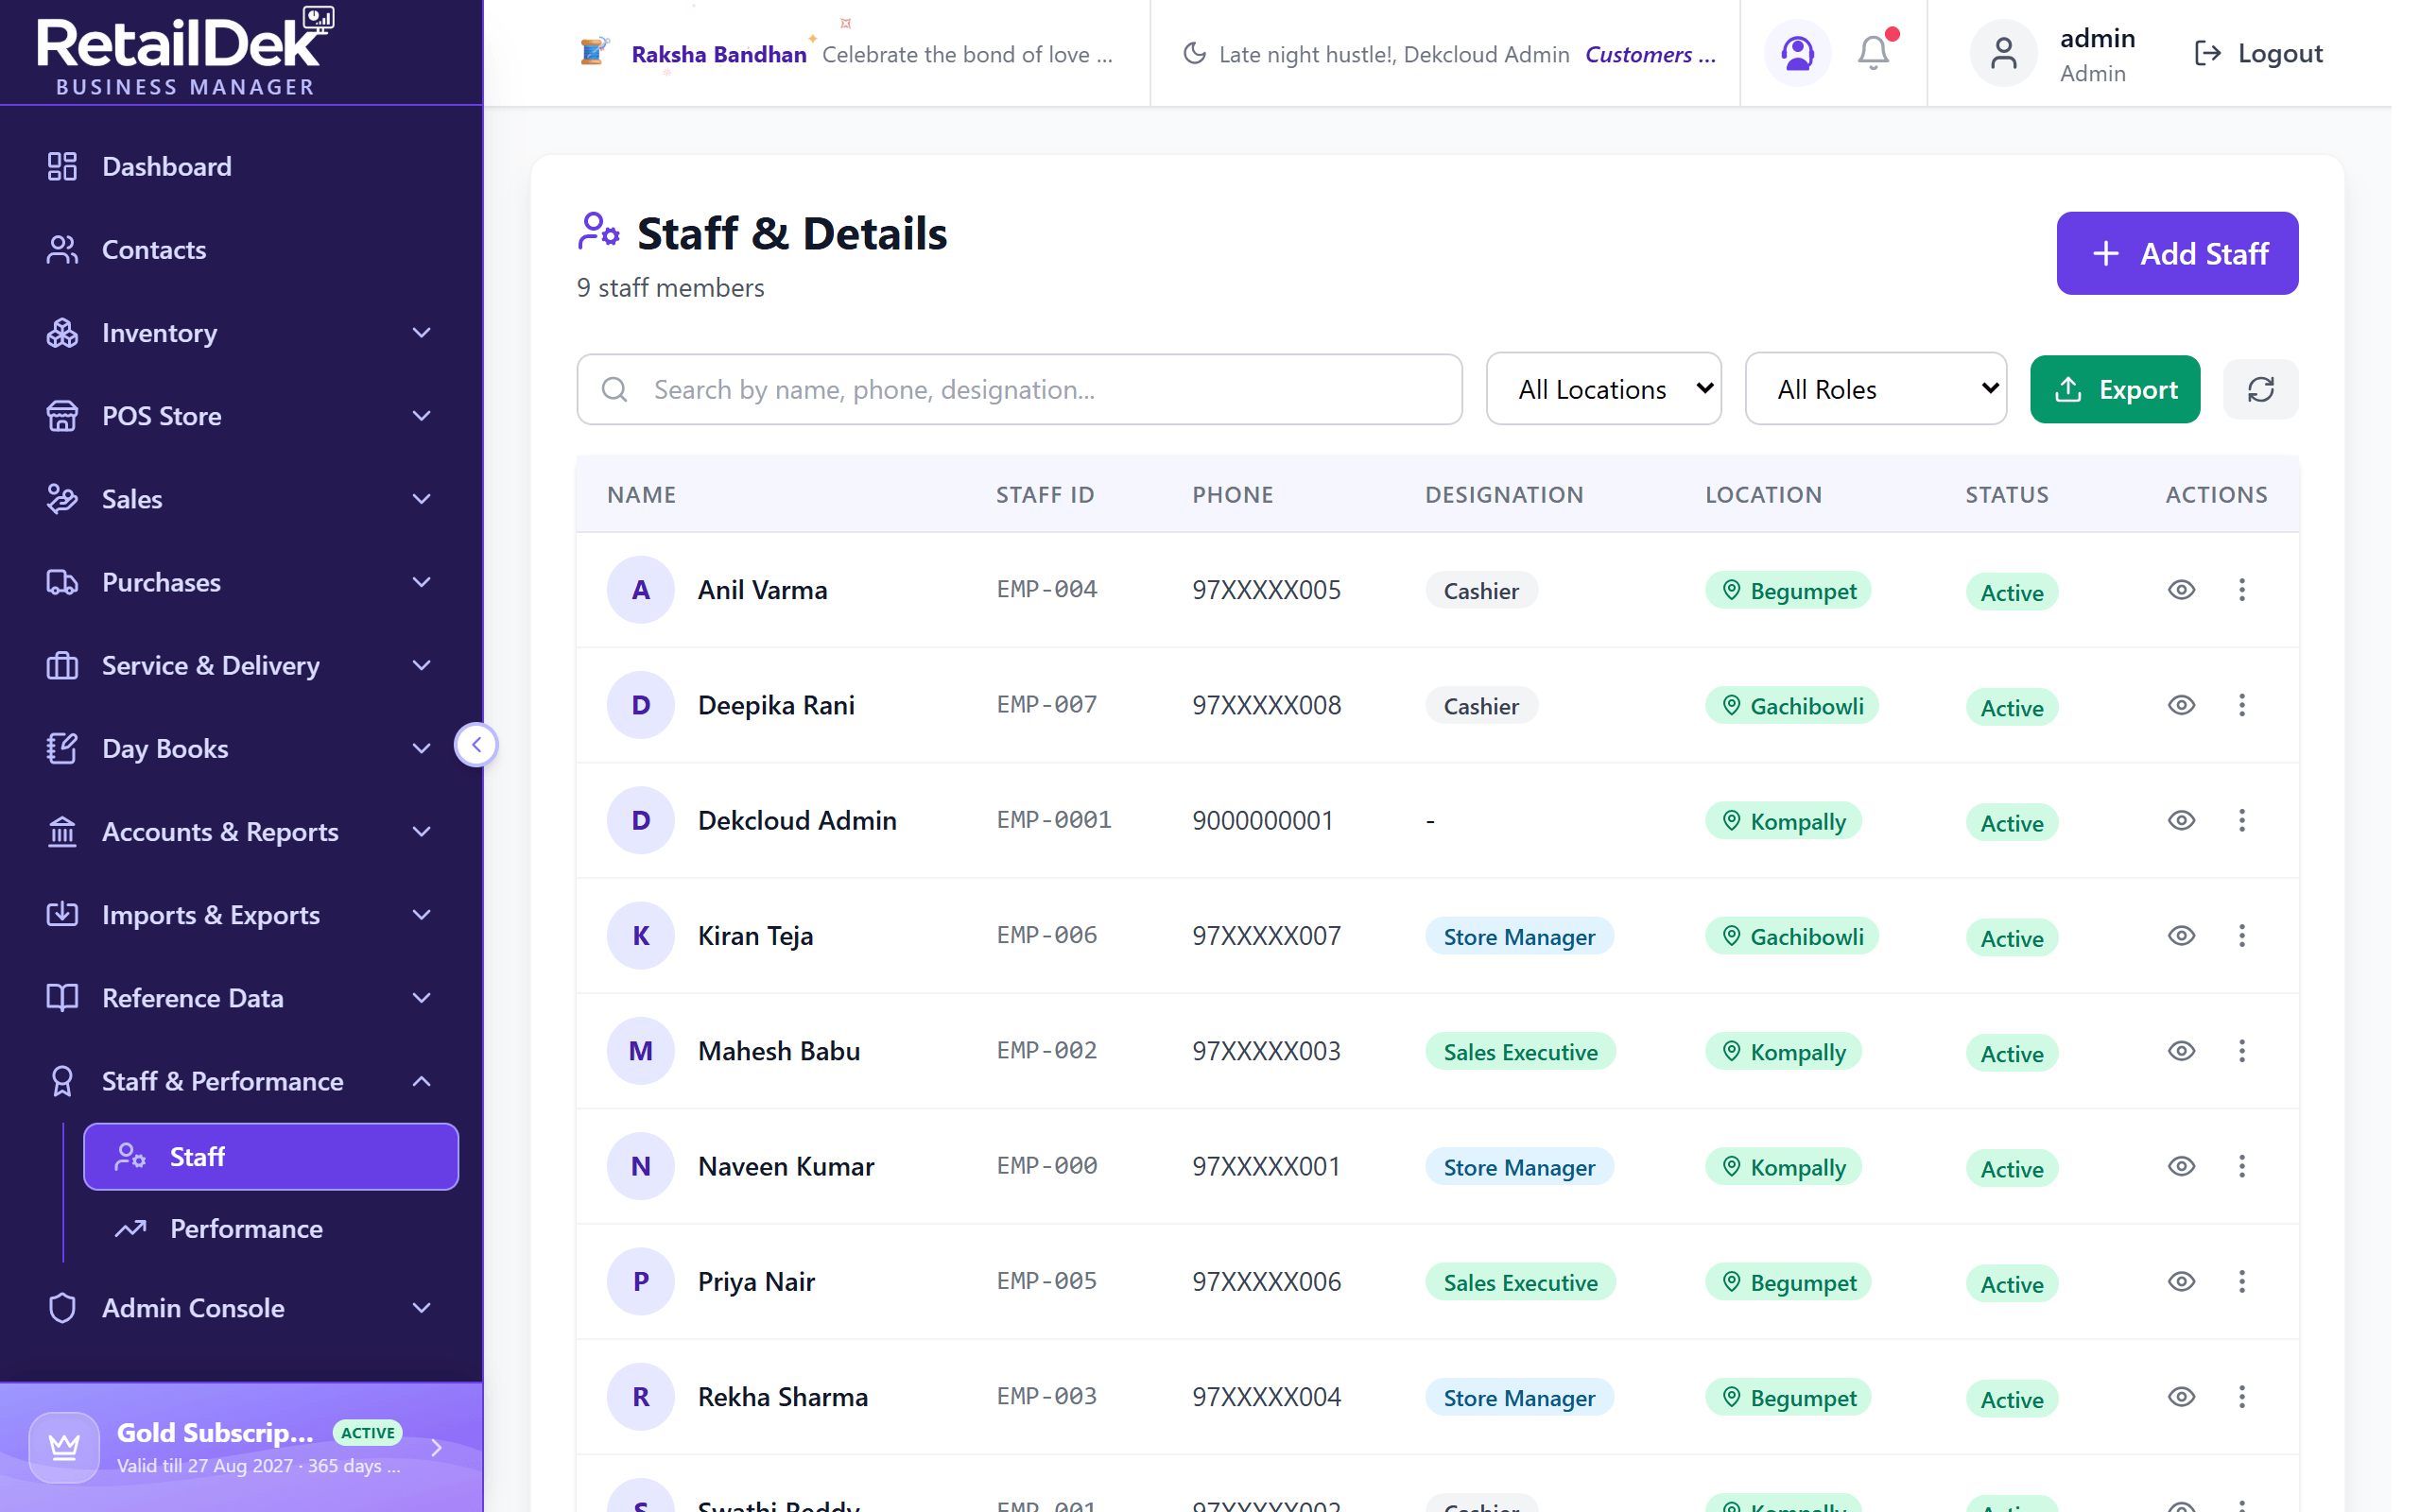View details of Mahesh Babu

tap(2181, 1051)
